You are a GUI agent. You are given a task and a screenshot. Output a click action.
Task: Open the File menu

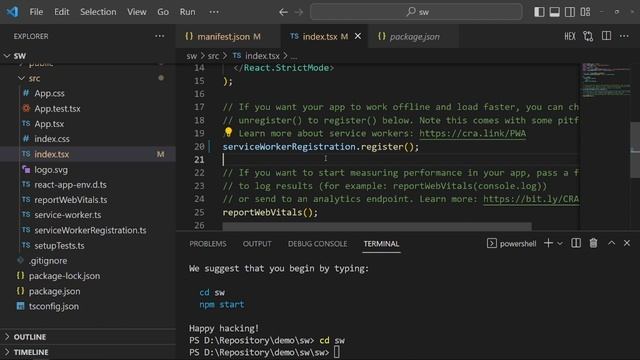(36, 12)
